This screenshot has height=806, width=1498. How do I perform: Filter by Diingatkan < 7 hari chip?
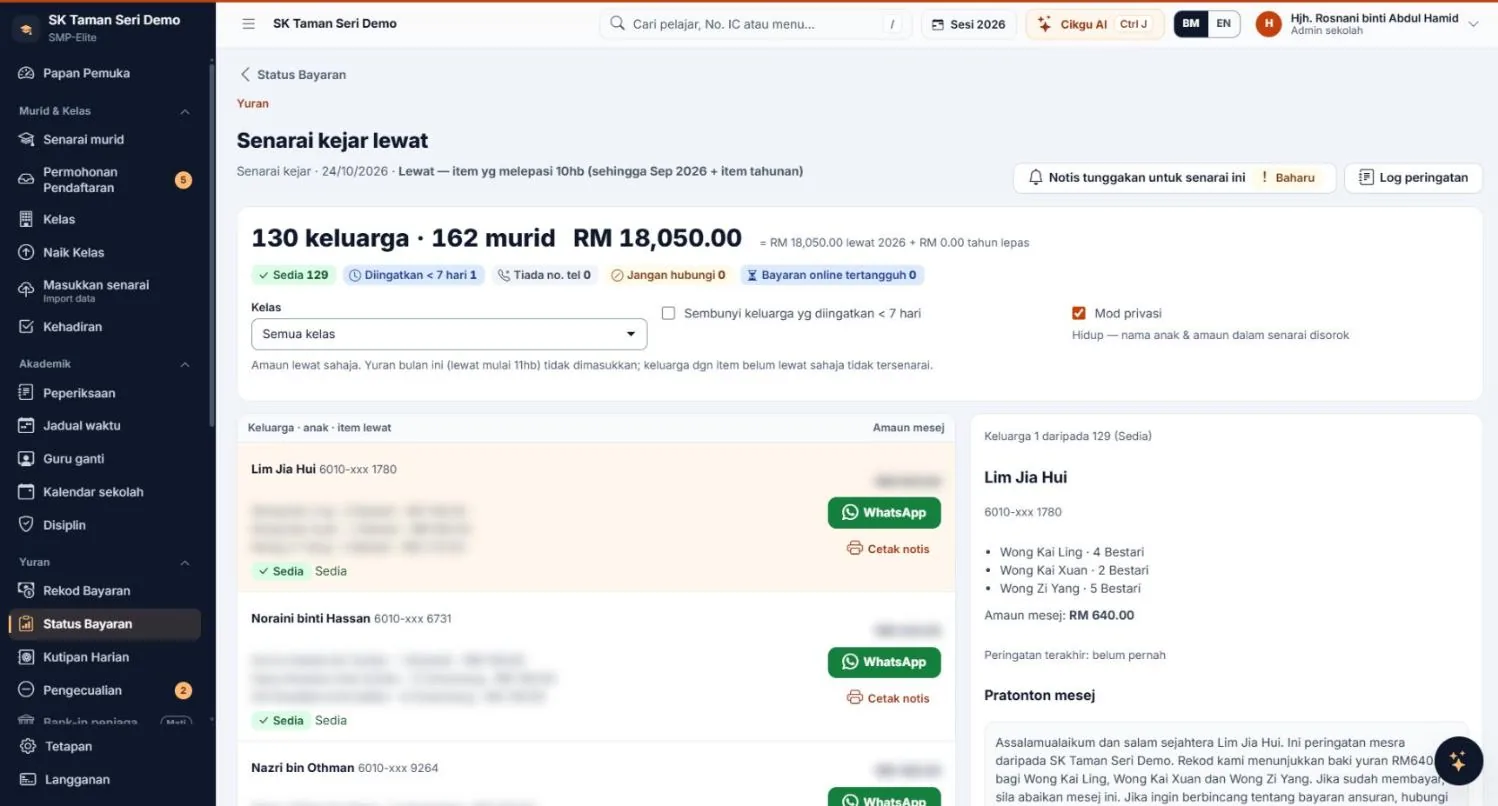point(414,275)
